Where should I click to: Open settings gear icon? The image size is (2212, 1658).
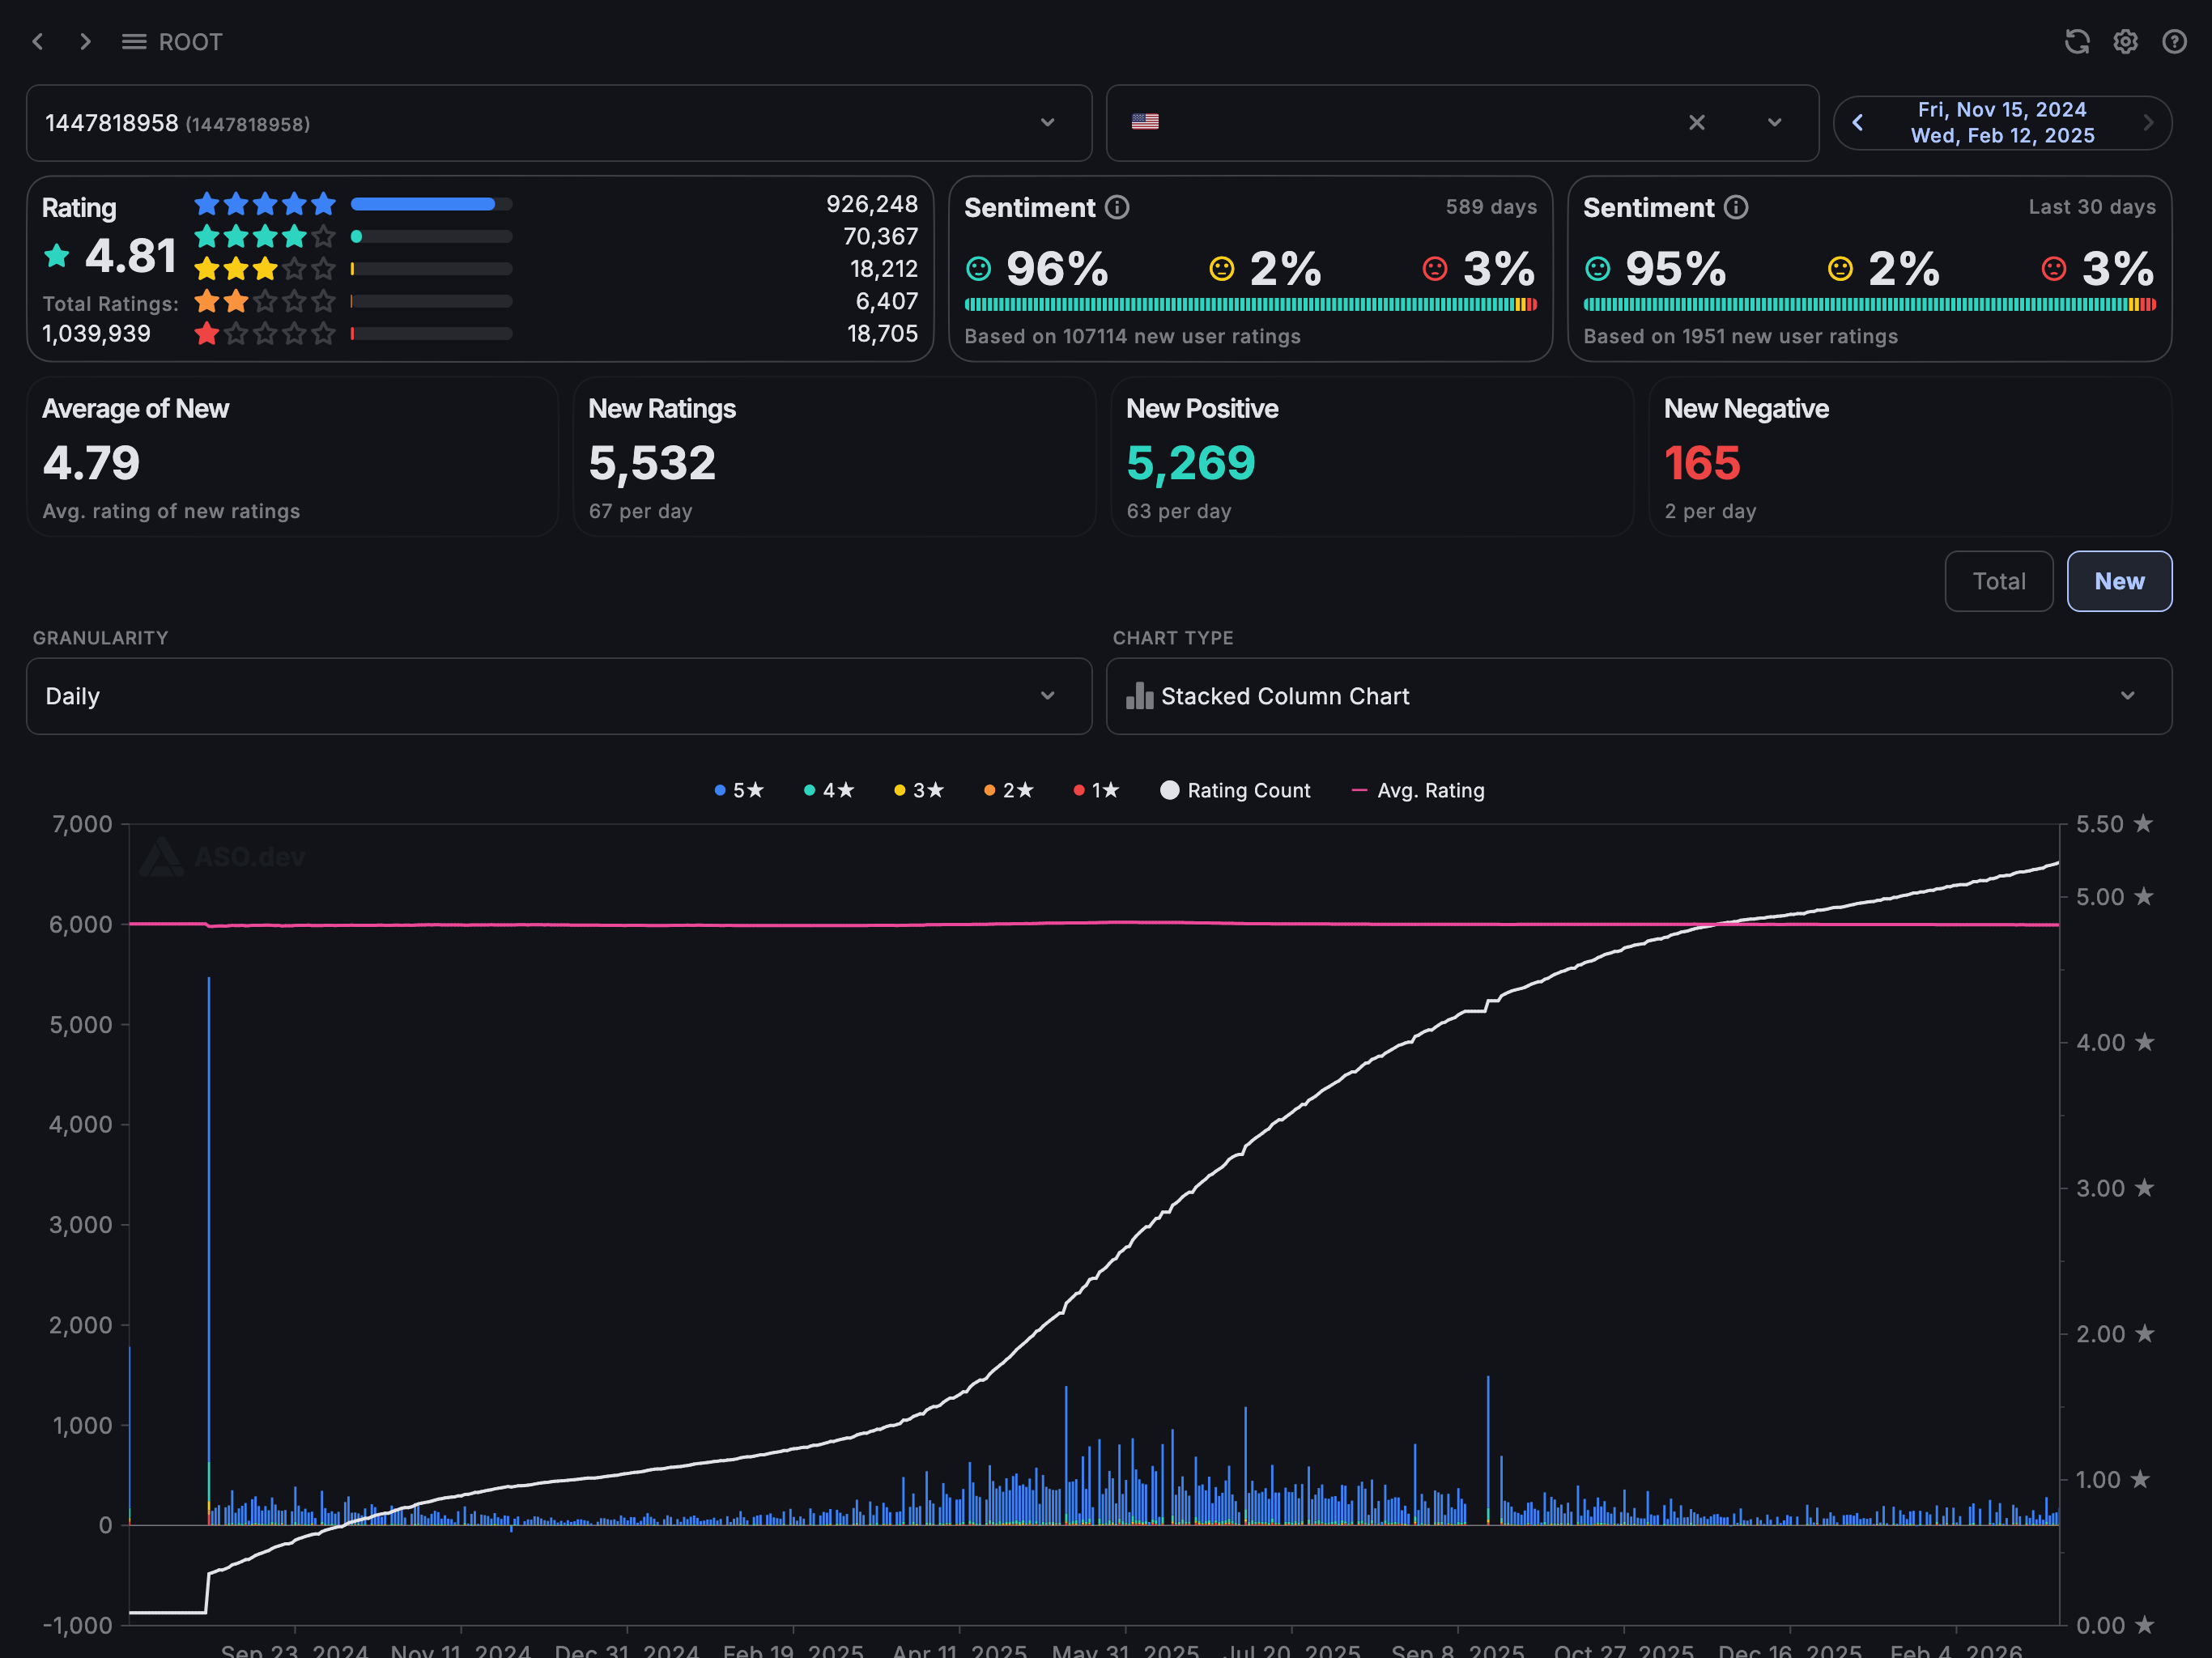(2125, 42)
